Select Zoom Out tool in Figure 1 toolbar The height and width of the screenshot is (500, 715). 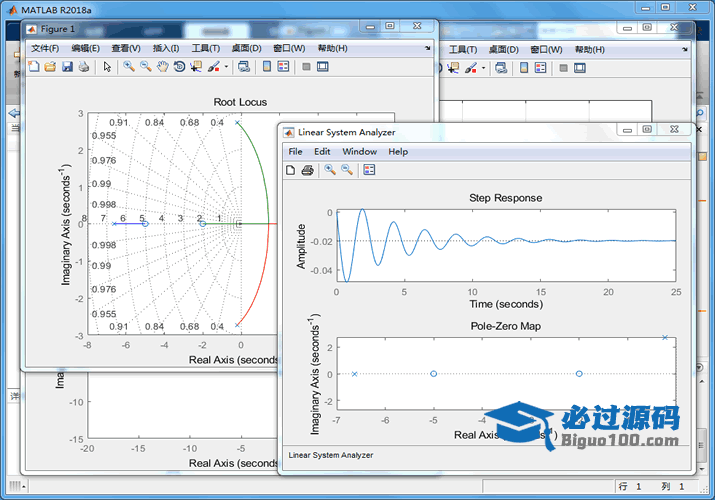(x=146, y=67)
